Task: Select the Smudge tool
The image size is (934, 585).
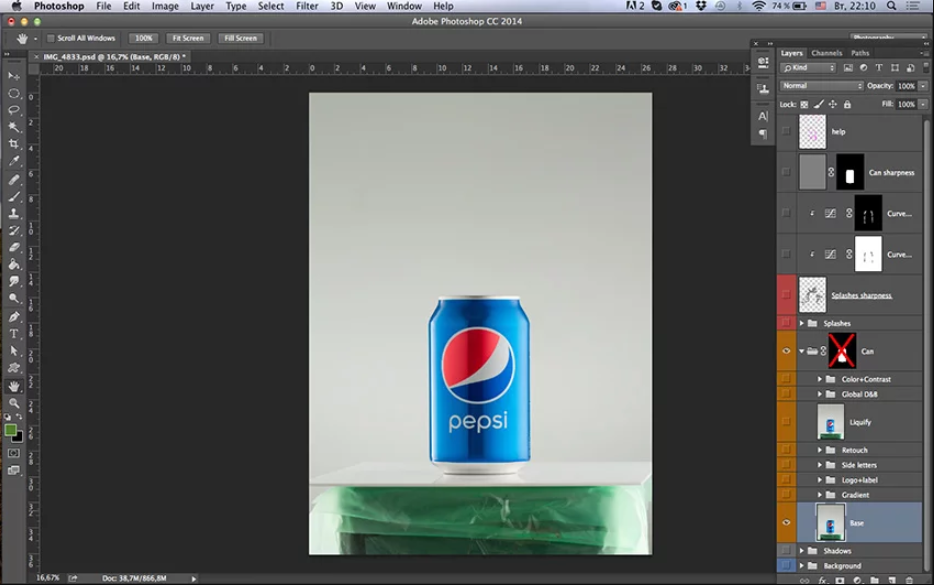Action: pyautogui.click(x=14, y=281)
